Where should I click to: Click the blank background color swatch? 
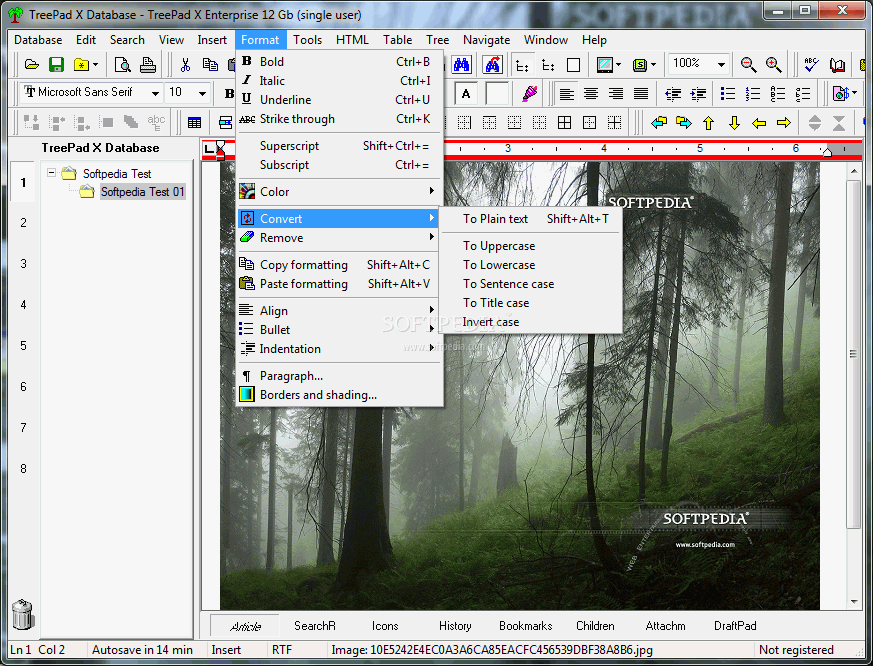pyautogui.click(x=497, y=94)
